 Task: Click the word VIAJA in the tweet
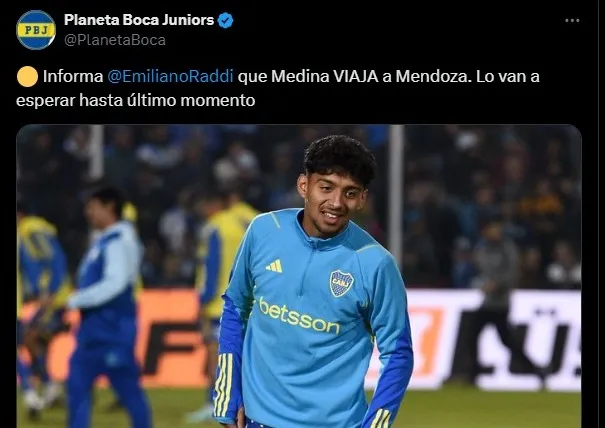point(356,76)
